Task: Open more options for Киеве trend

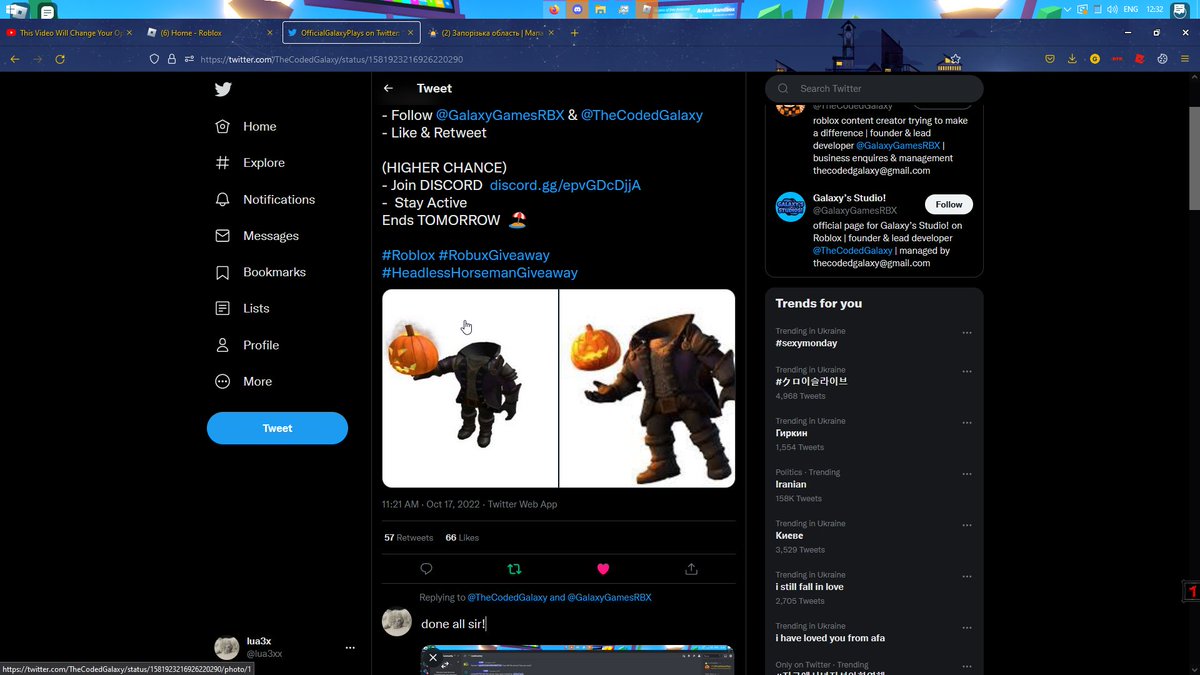Action: [966, 525]
